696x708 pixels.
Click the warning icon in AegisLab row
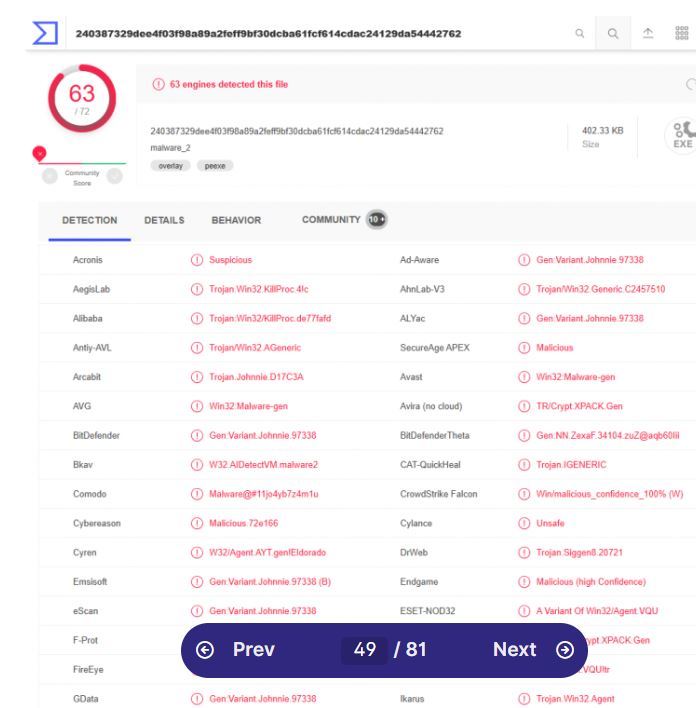(197, 289)
